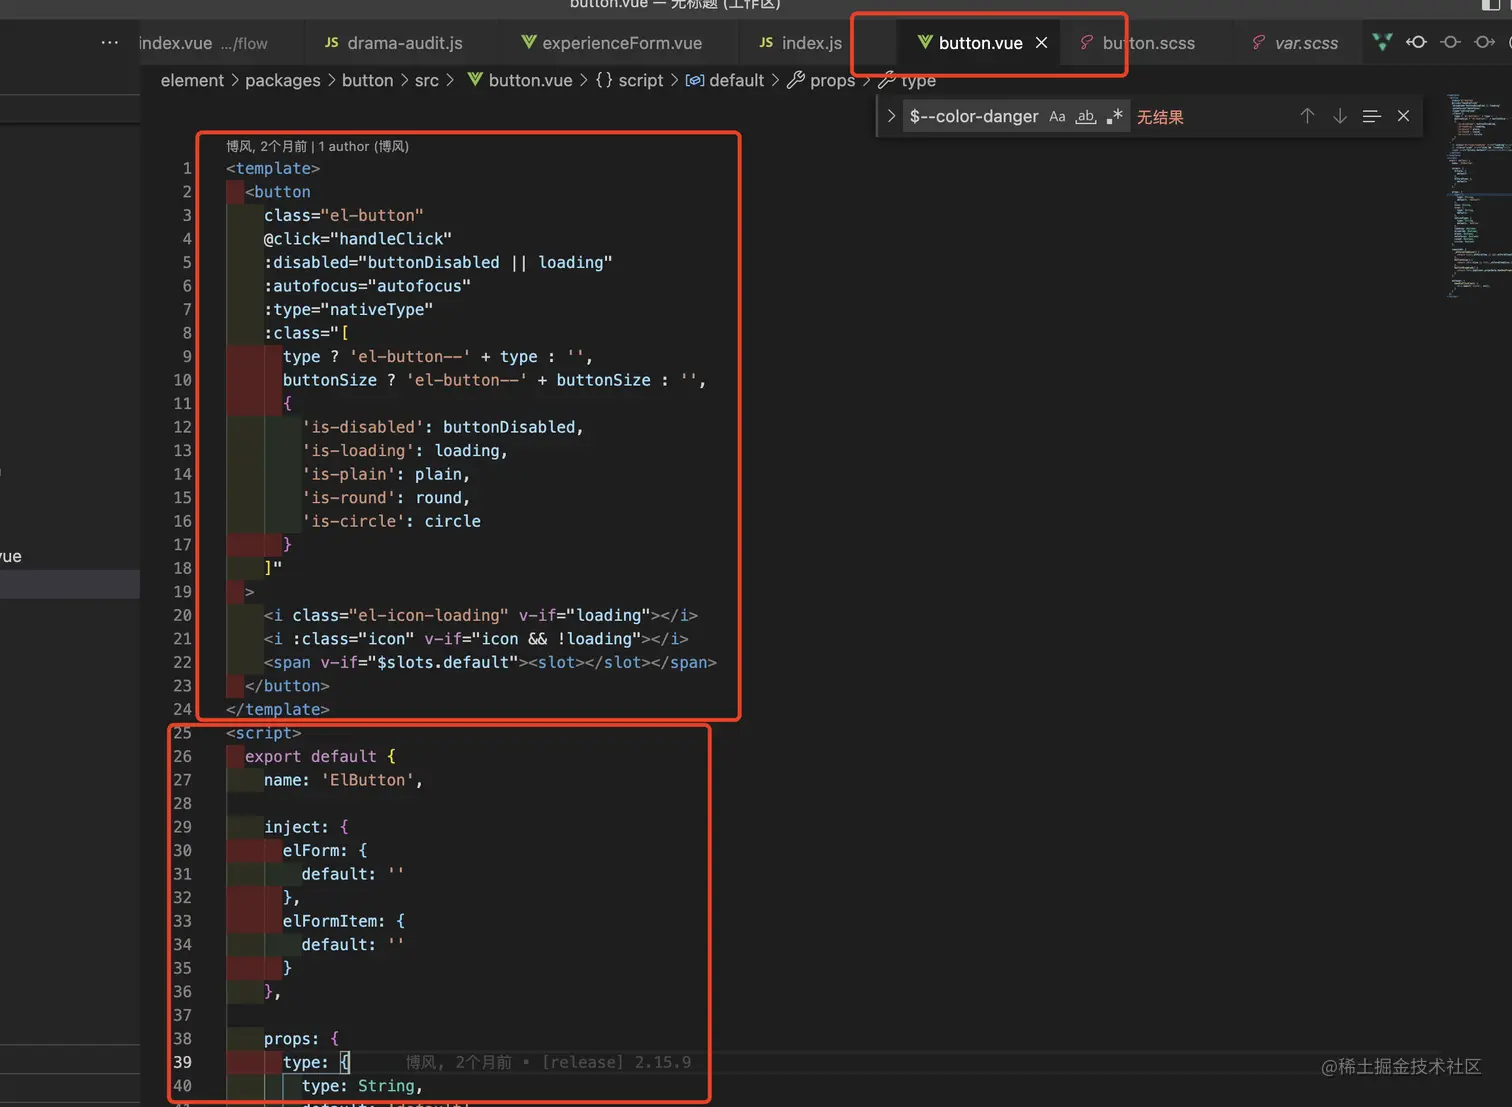Screen dimensions: 1512x1107
Task: Open the 'button.vue' file breadcrumb
Action: (x=530, y=80)
